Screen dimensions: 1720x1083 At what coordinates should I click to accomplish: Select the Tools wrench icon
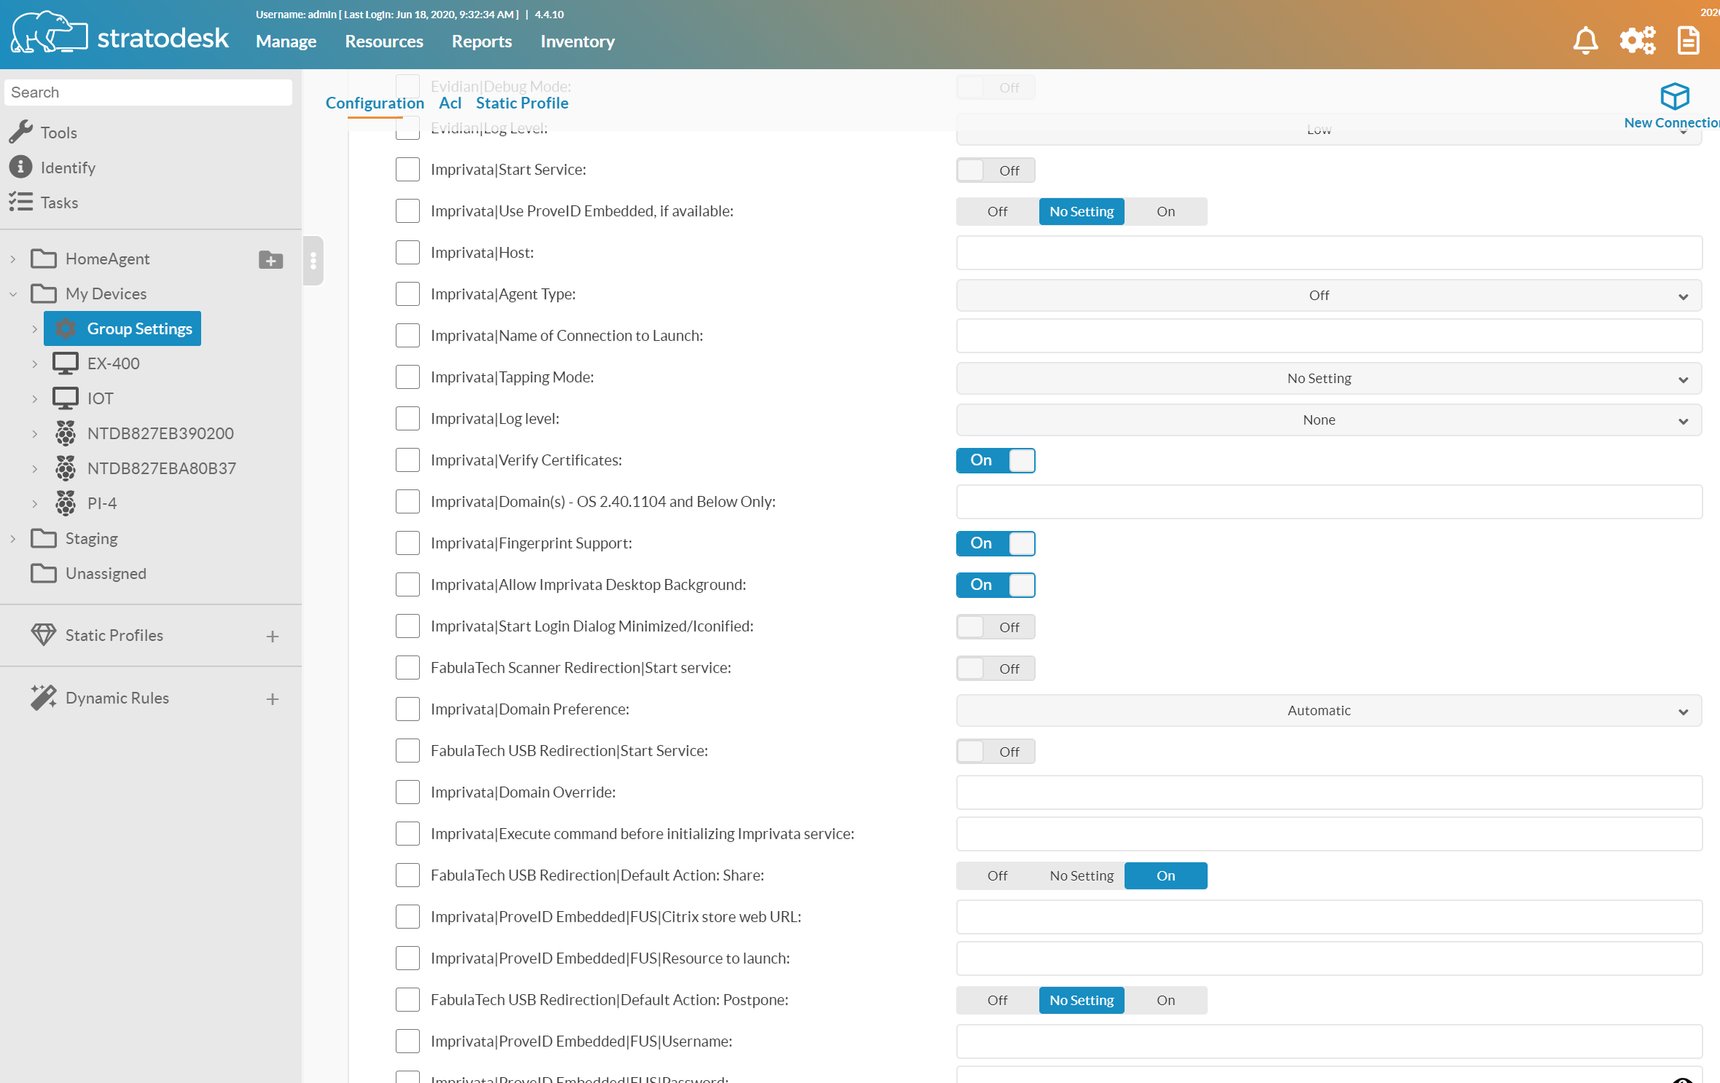[x=21, y=132]
